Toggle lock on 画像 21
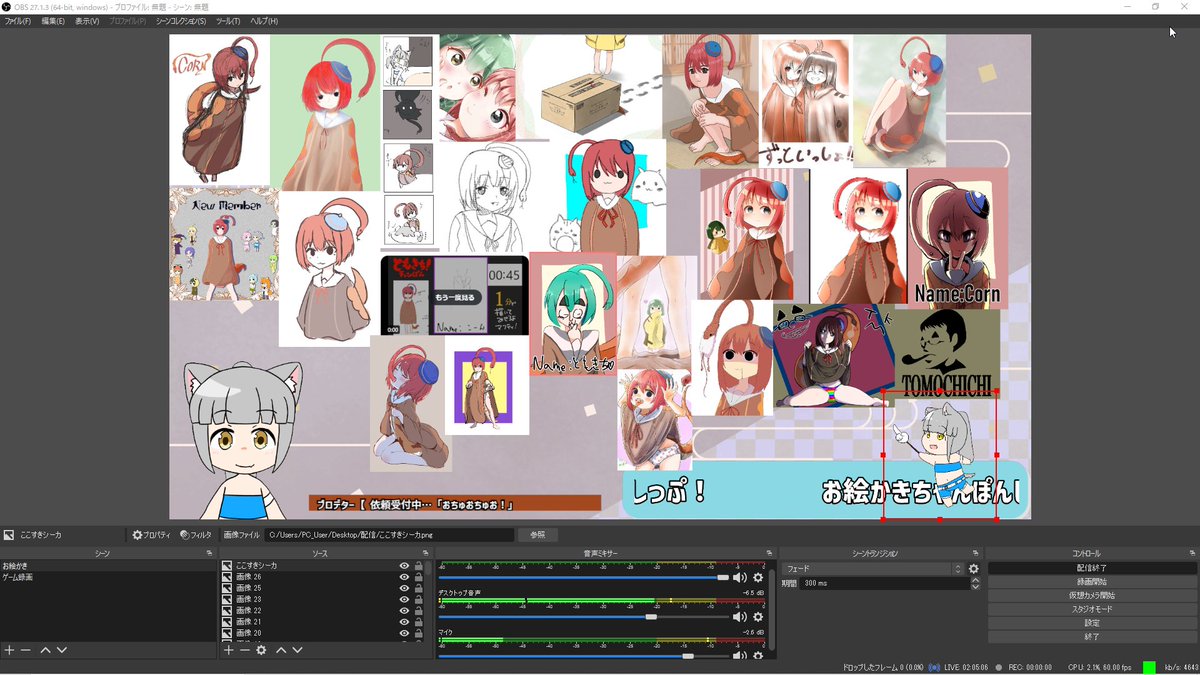Image resolution: width=1200 pixels, height=675 pixels. click(x=419, y=621)
